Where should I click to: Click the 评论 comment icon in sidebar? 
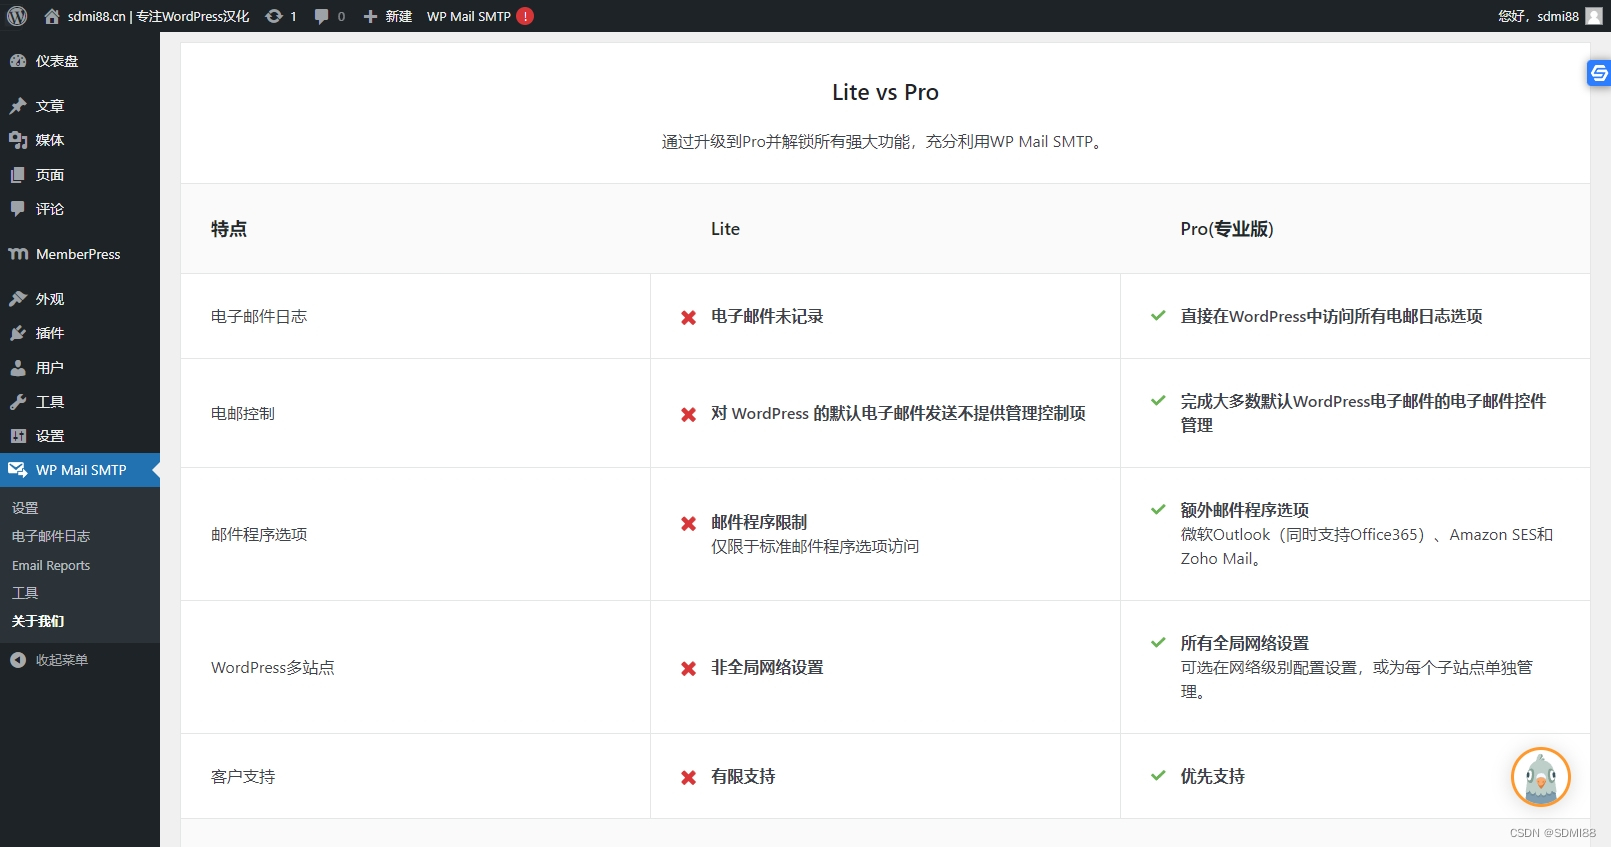coord(18,209)
